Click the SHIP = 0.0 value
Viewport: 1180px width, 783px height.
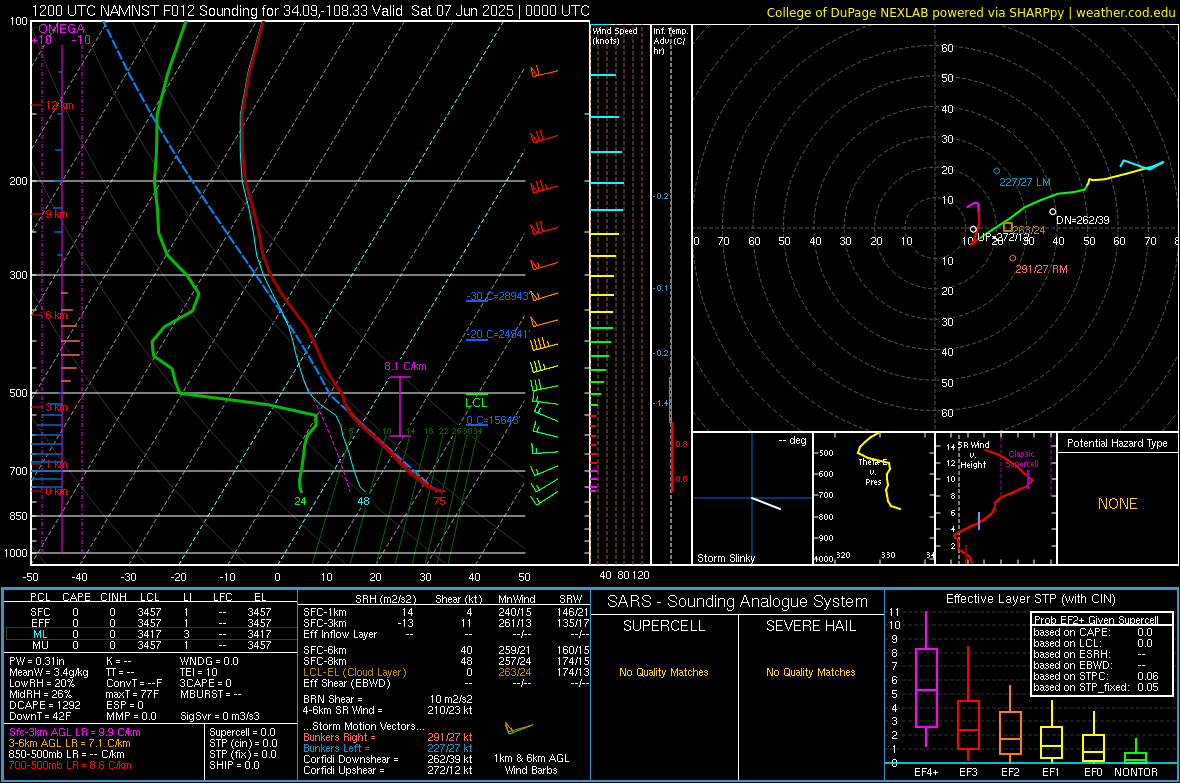pos(234,765)
